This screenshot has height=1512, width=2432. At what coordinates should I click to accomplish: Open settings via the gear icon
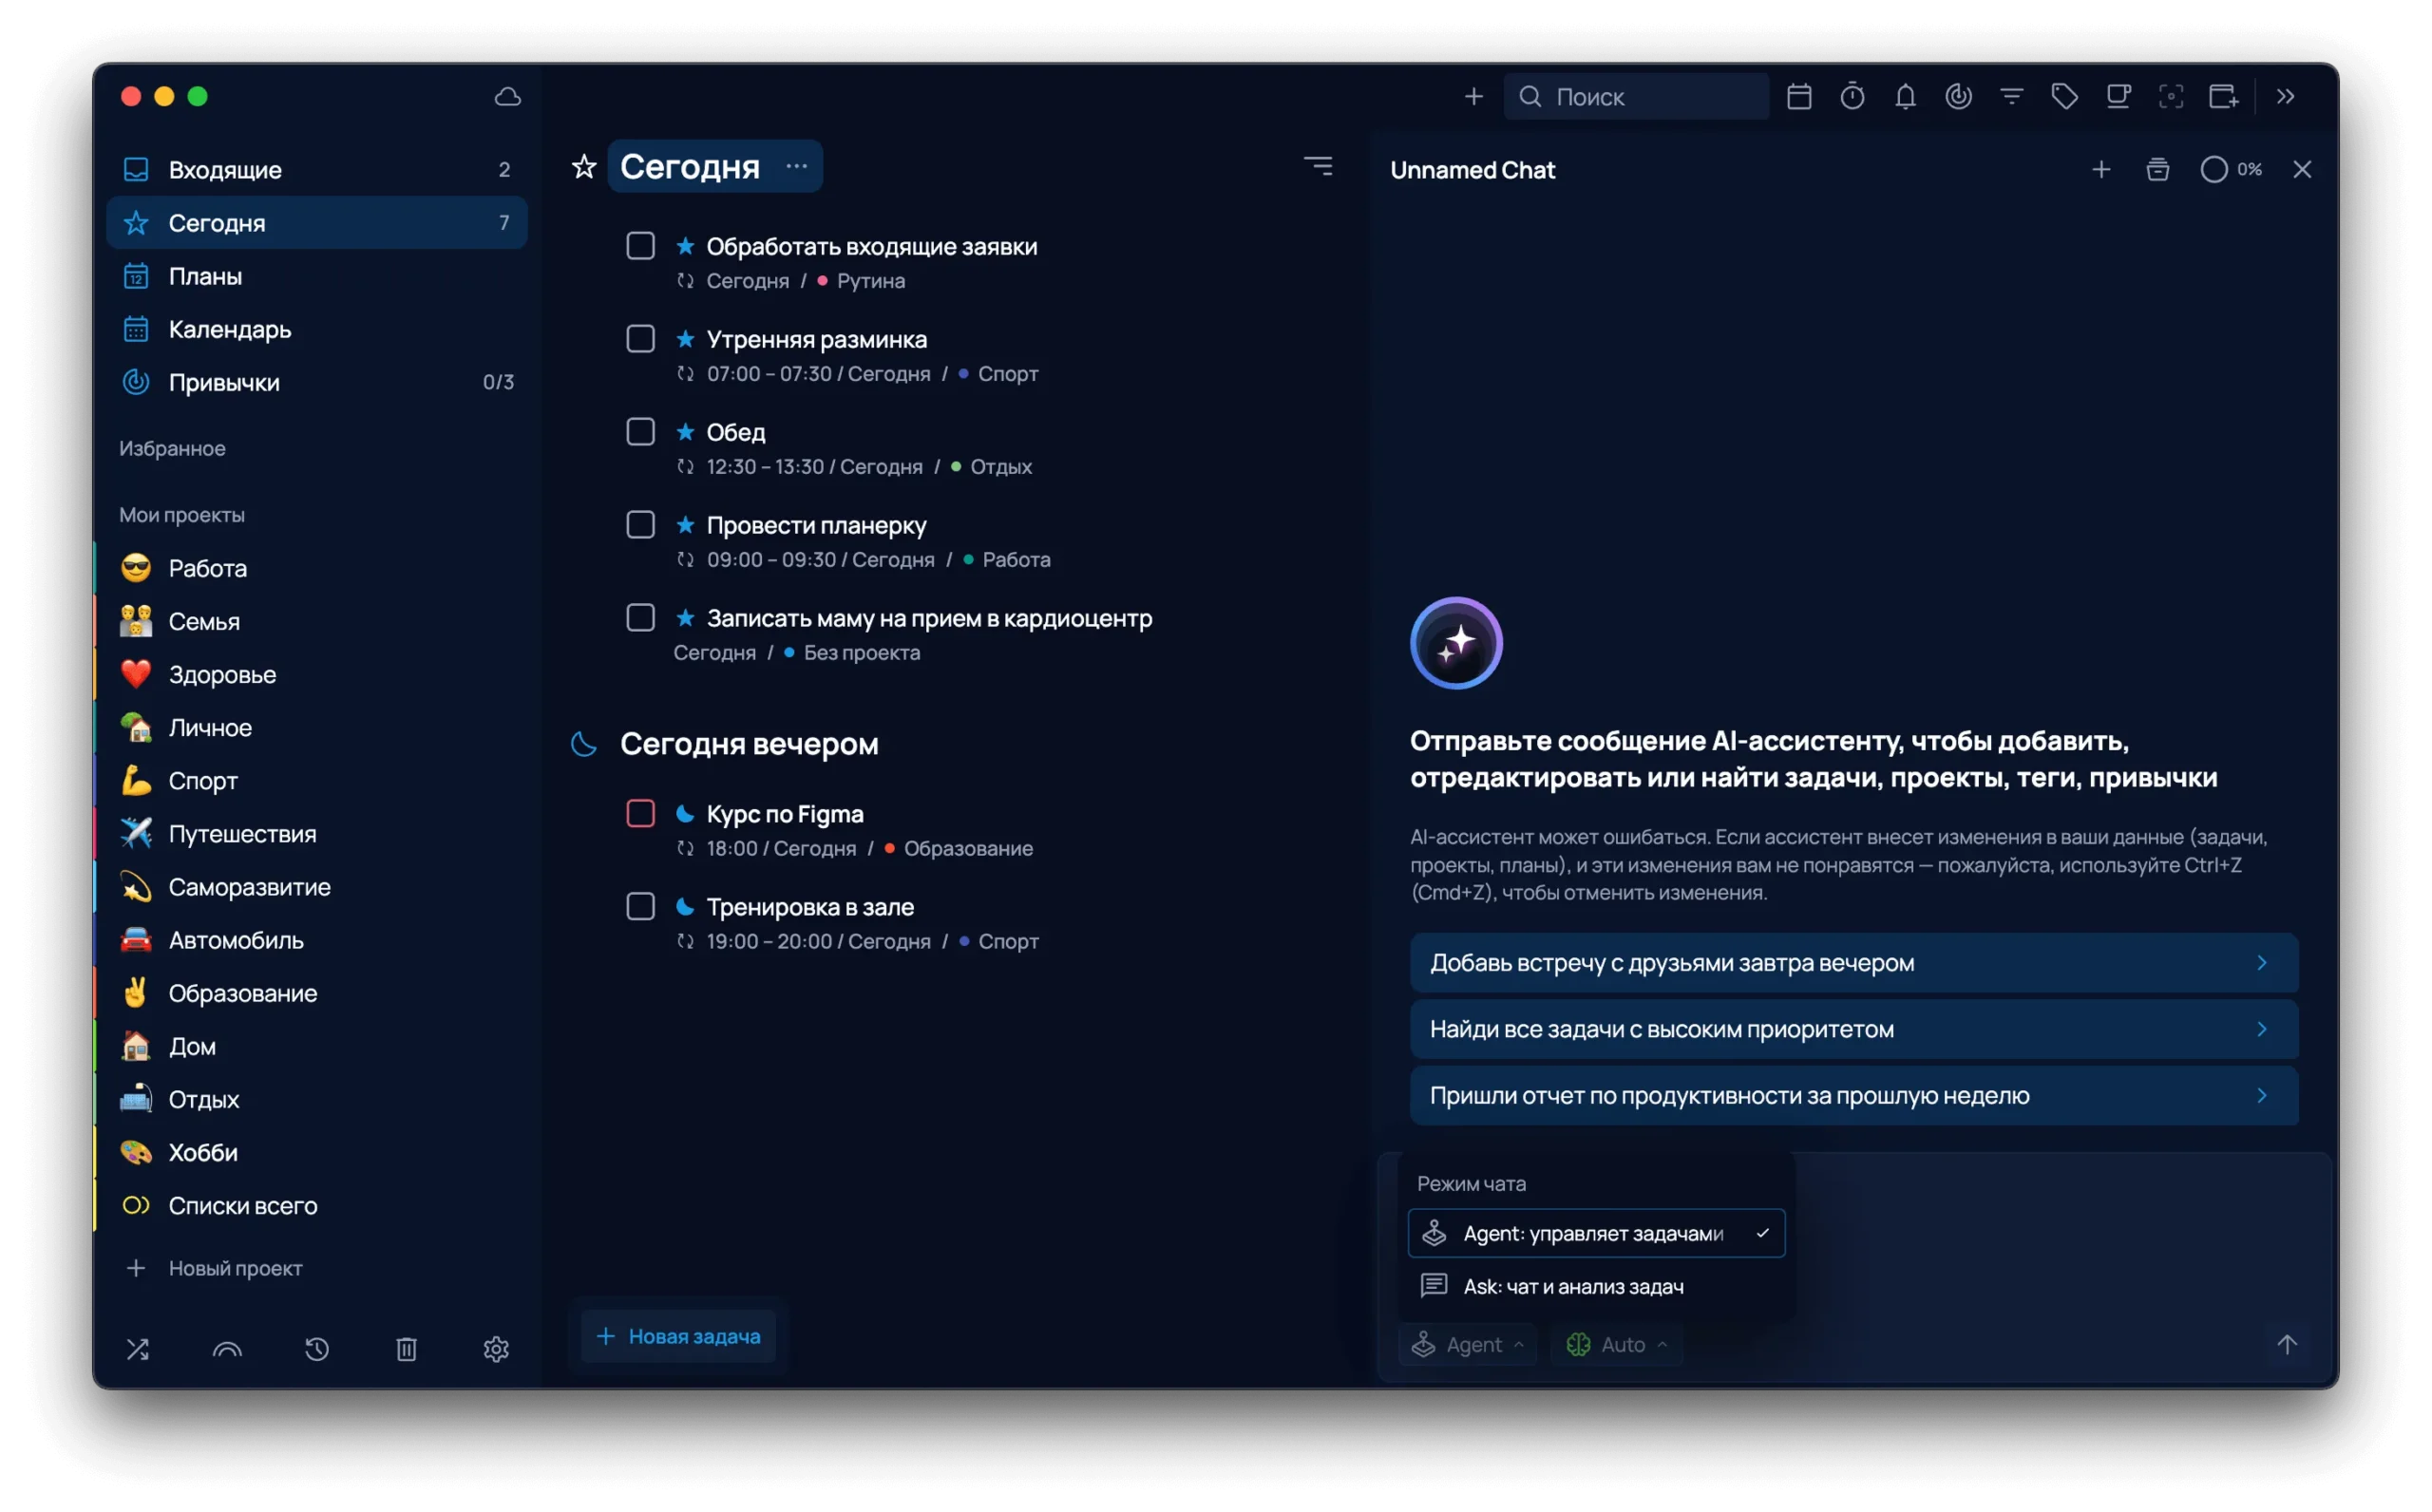(496, 1349)
